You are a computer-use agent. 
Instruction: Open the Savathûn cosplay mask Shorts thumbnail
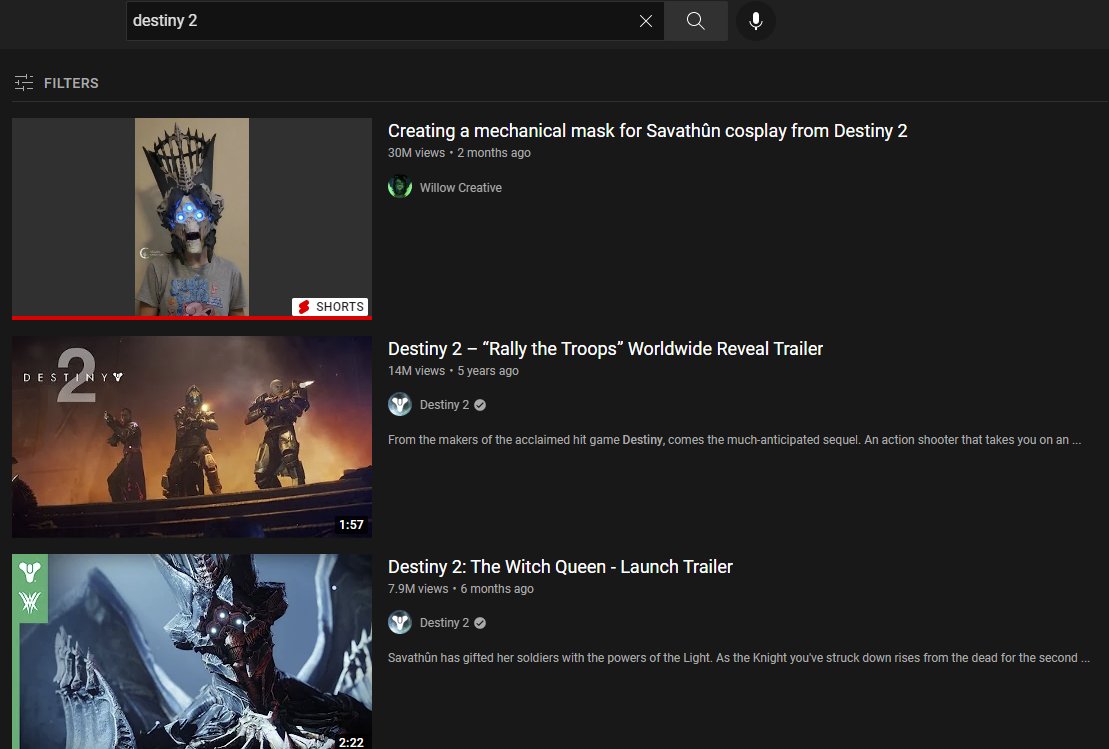(192, 217)
